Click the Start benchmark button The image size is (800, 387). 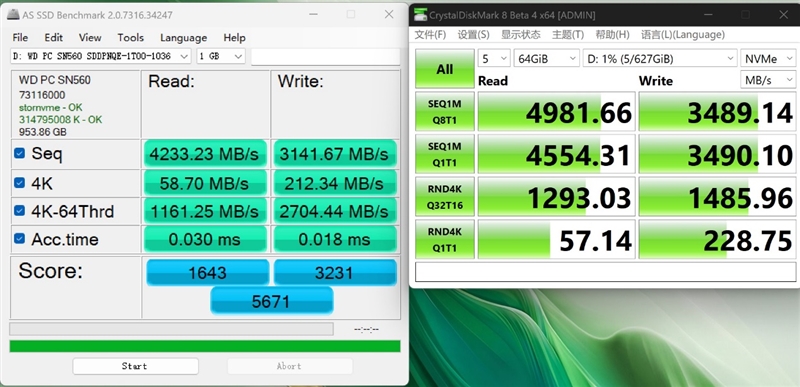tap(135, 366)
